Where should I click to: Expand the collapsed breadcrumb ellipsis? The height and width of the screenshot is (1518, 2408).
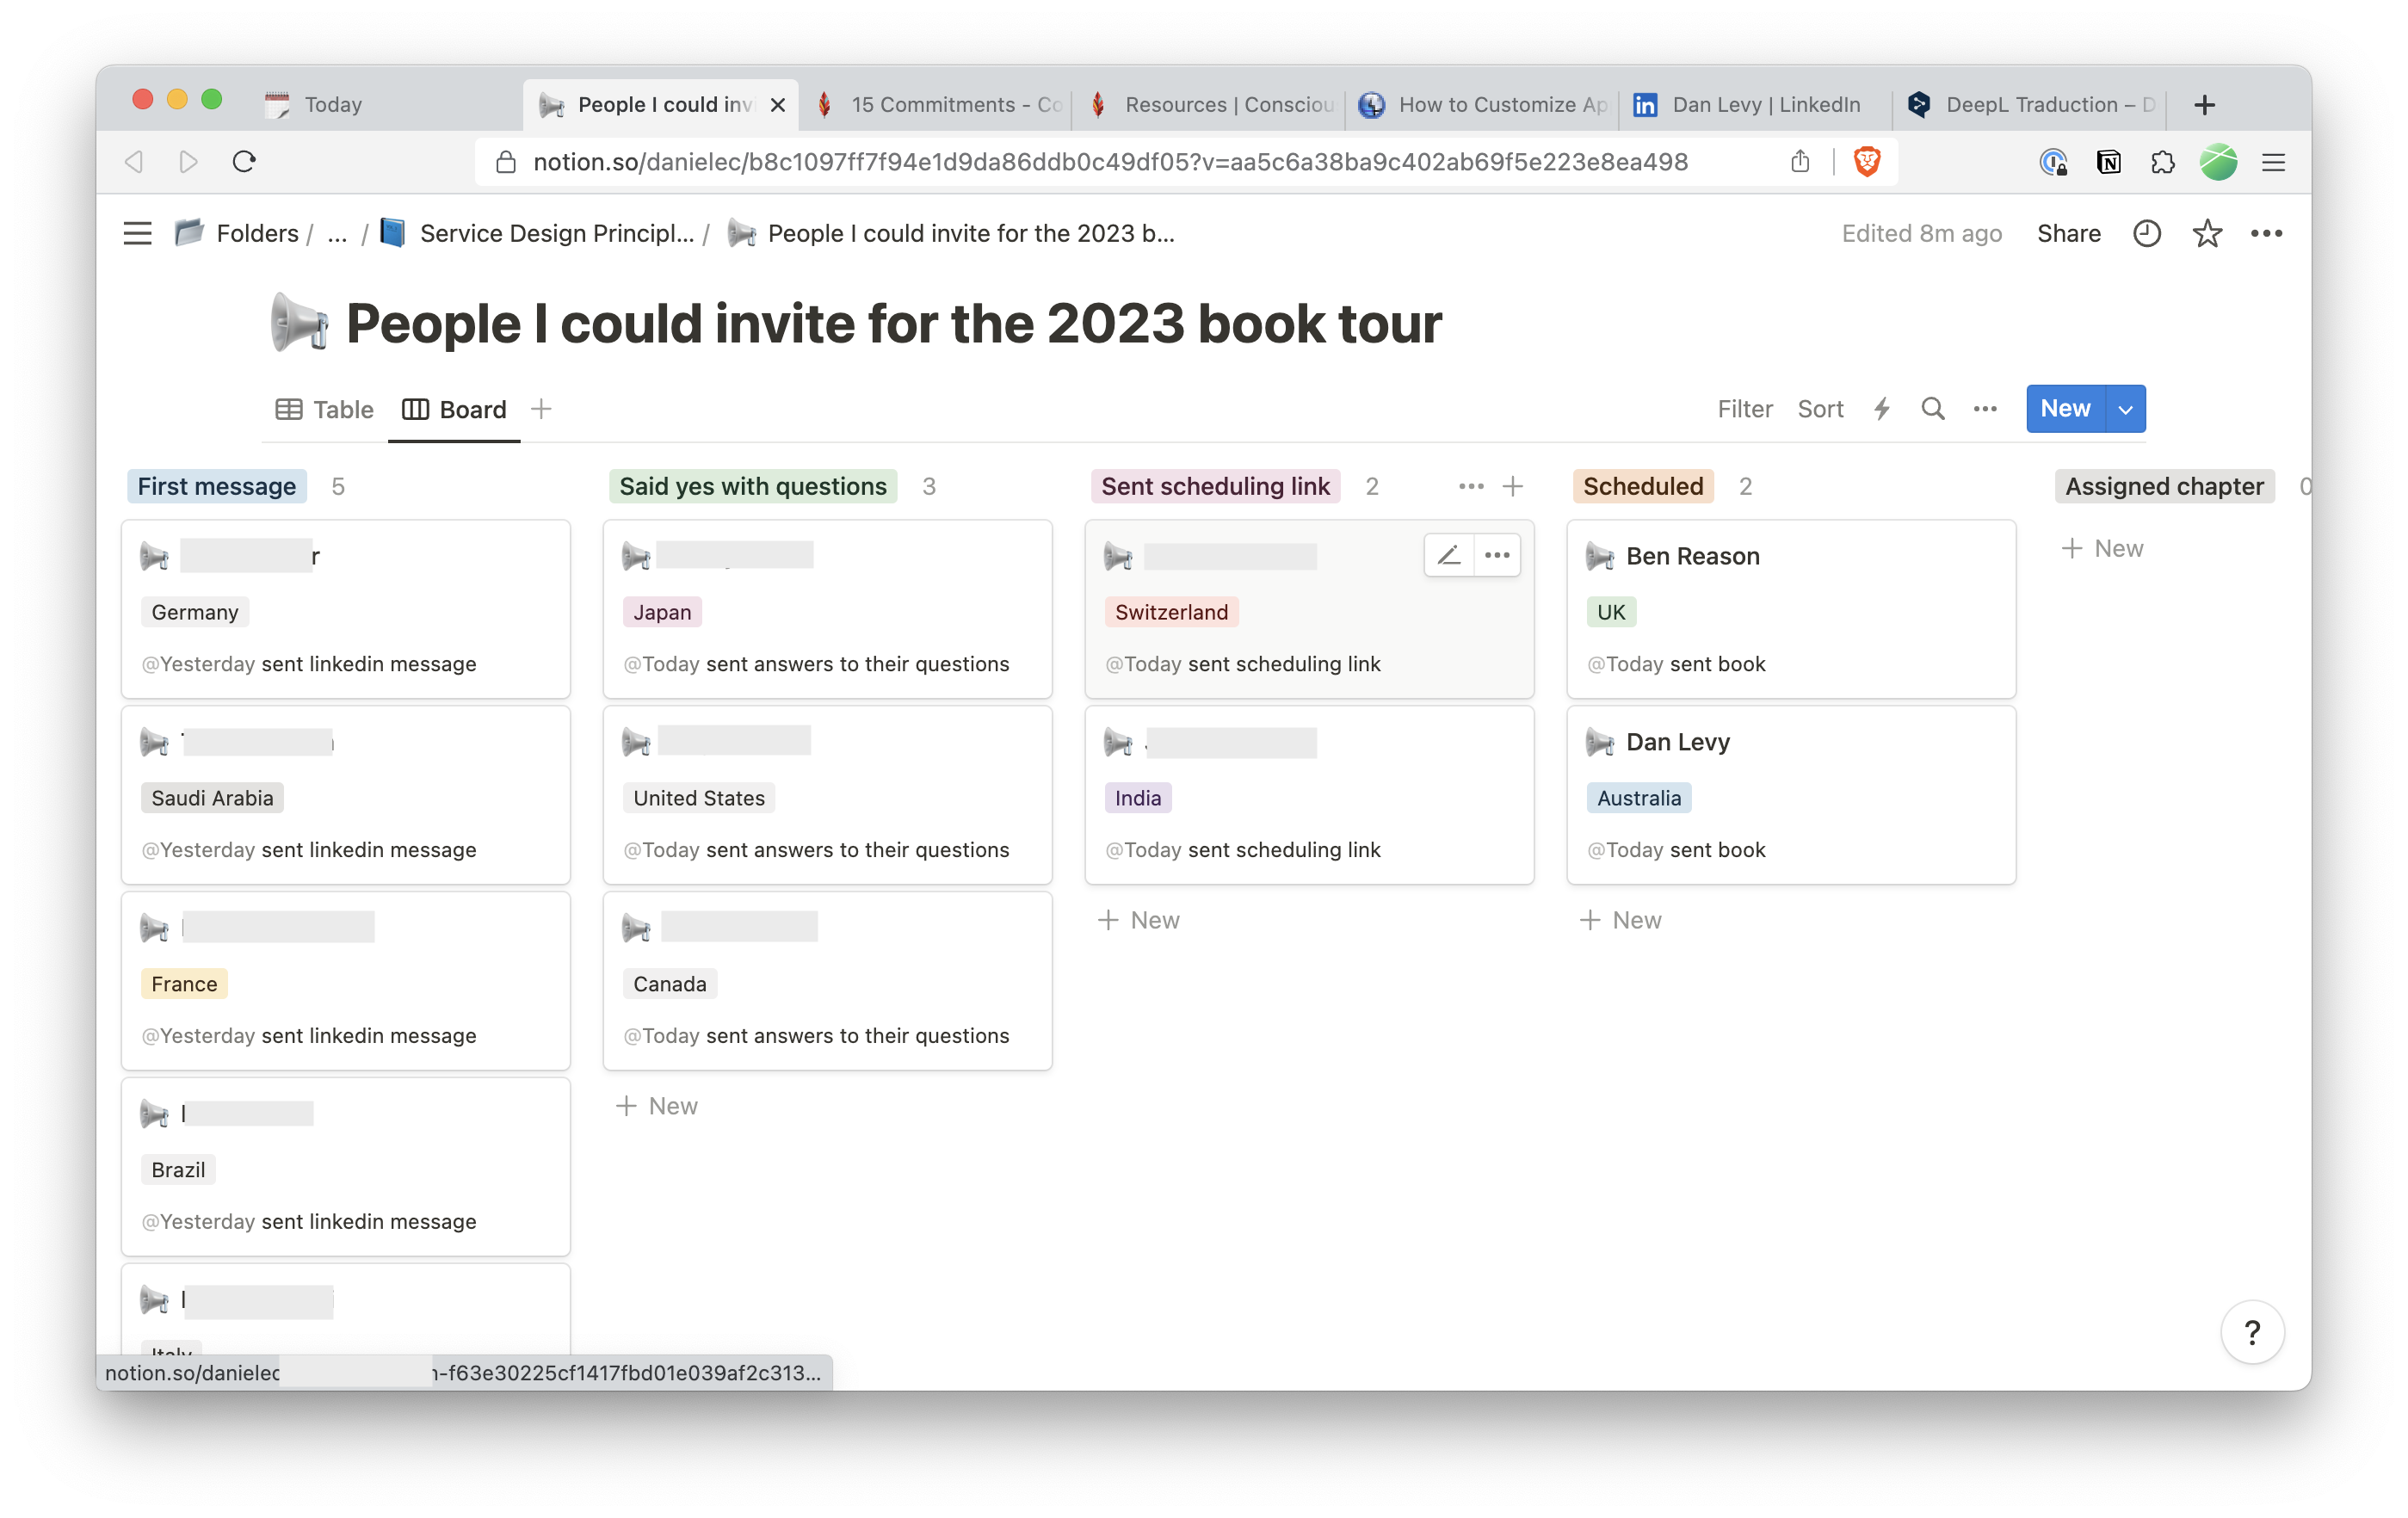[337, 234]
